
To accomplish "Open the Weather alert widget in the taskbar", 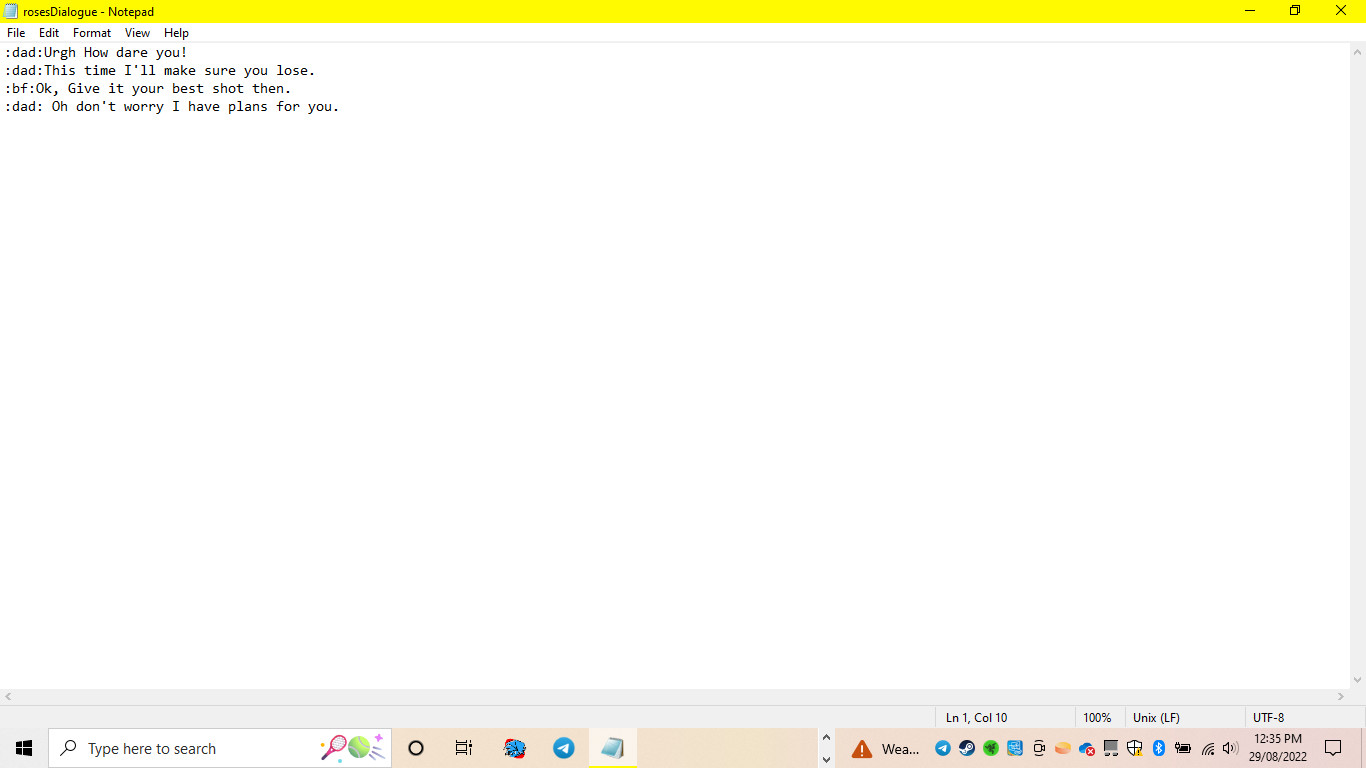I will click(885, 748).
